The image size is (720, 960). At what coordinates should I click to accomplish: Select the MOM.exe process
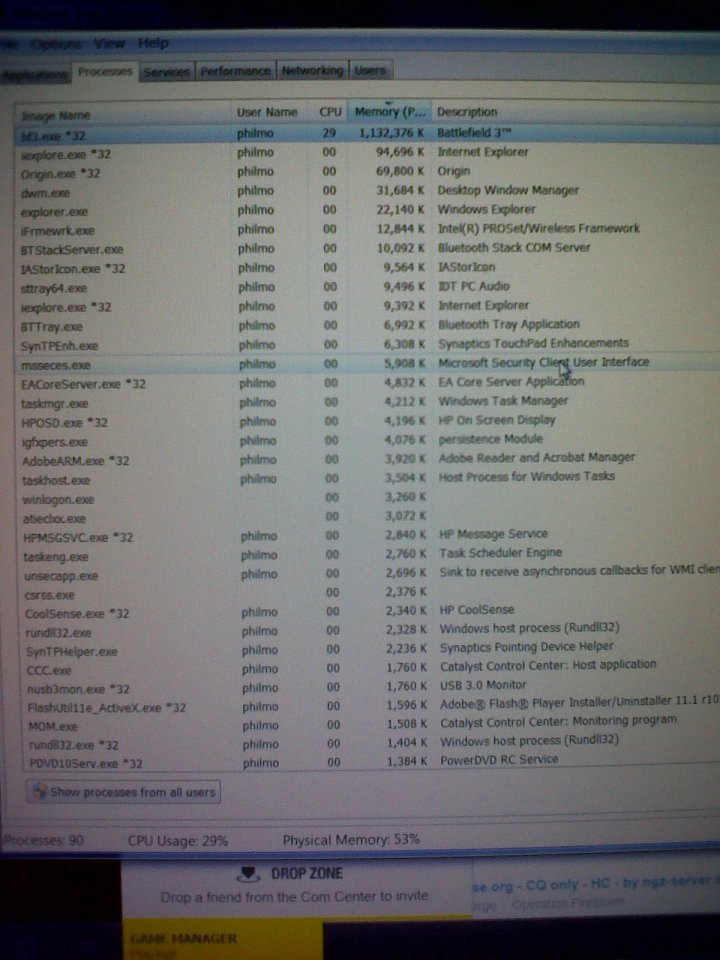click(53, 727)
